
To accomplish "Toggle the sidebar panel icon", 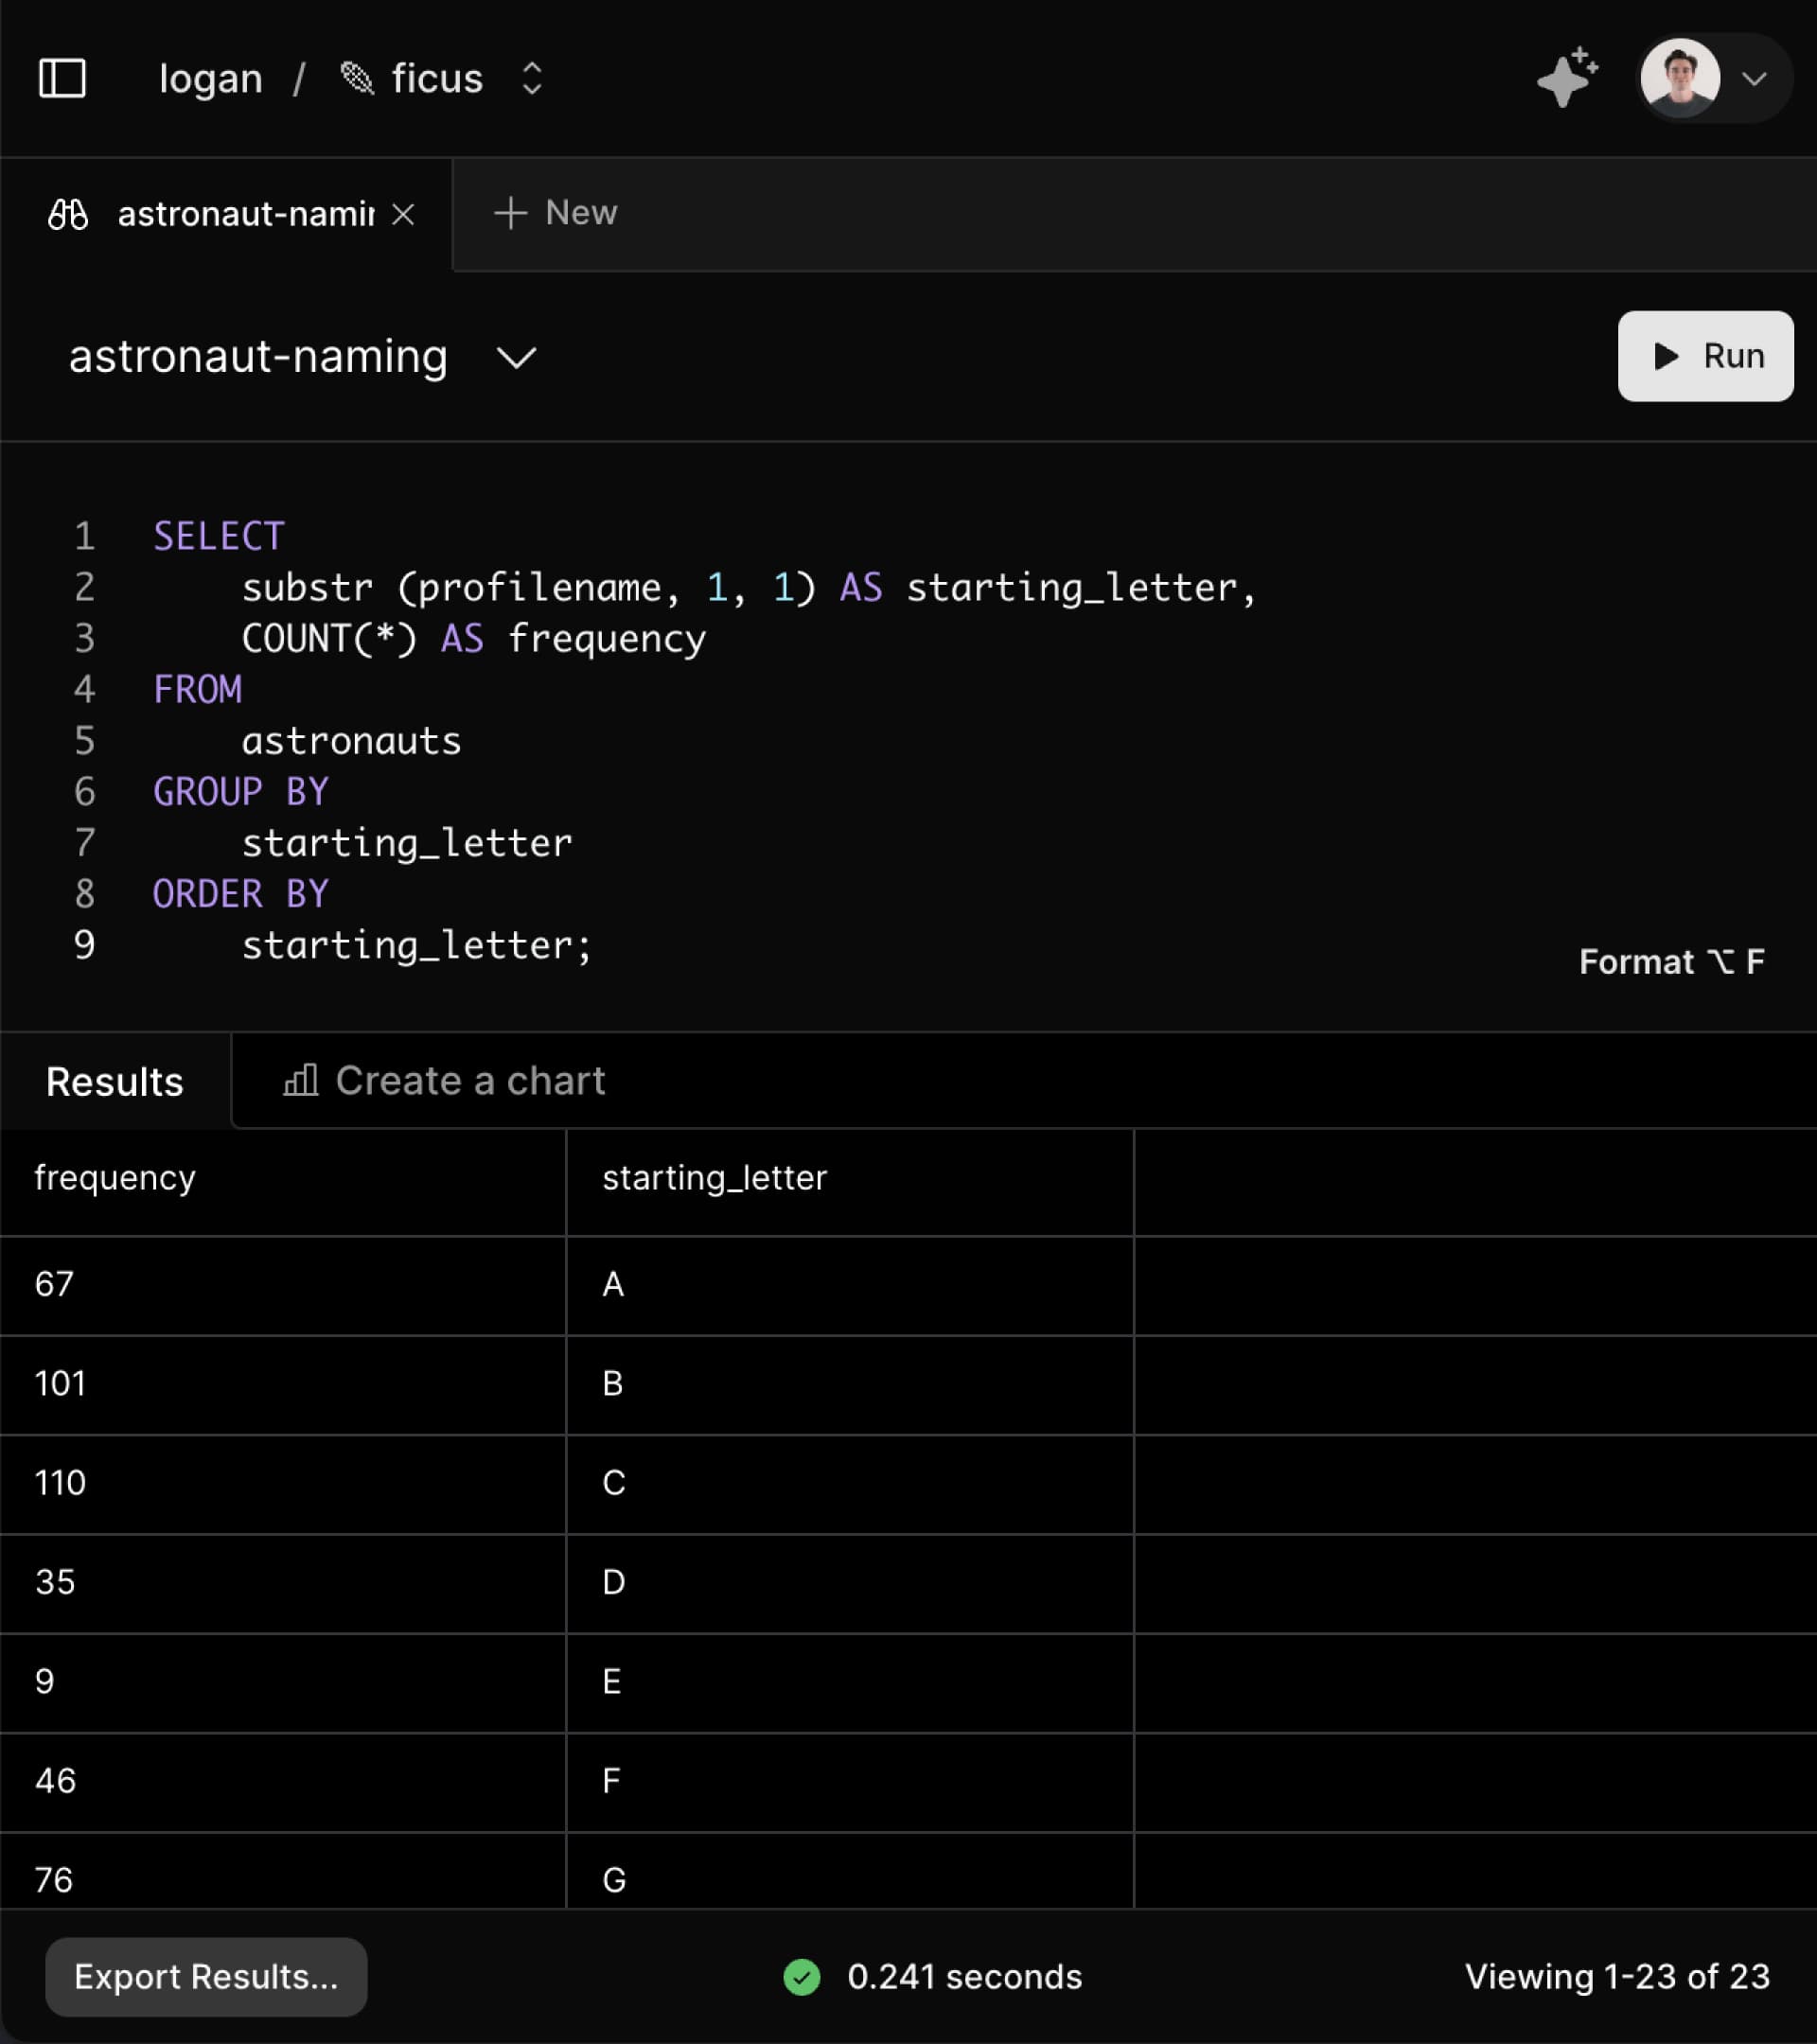I will (62, 78).
